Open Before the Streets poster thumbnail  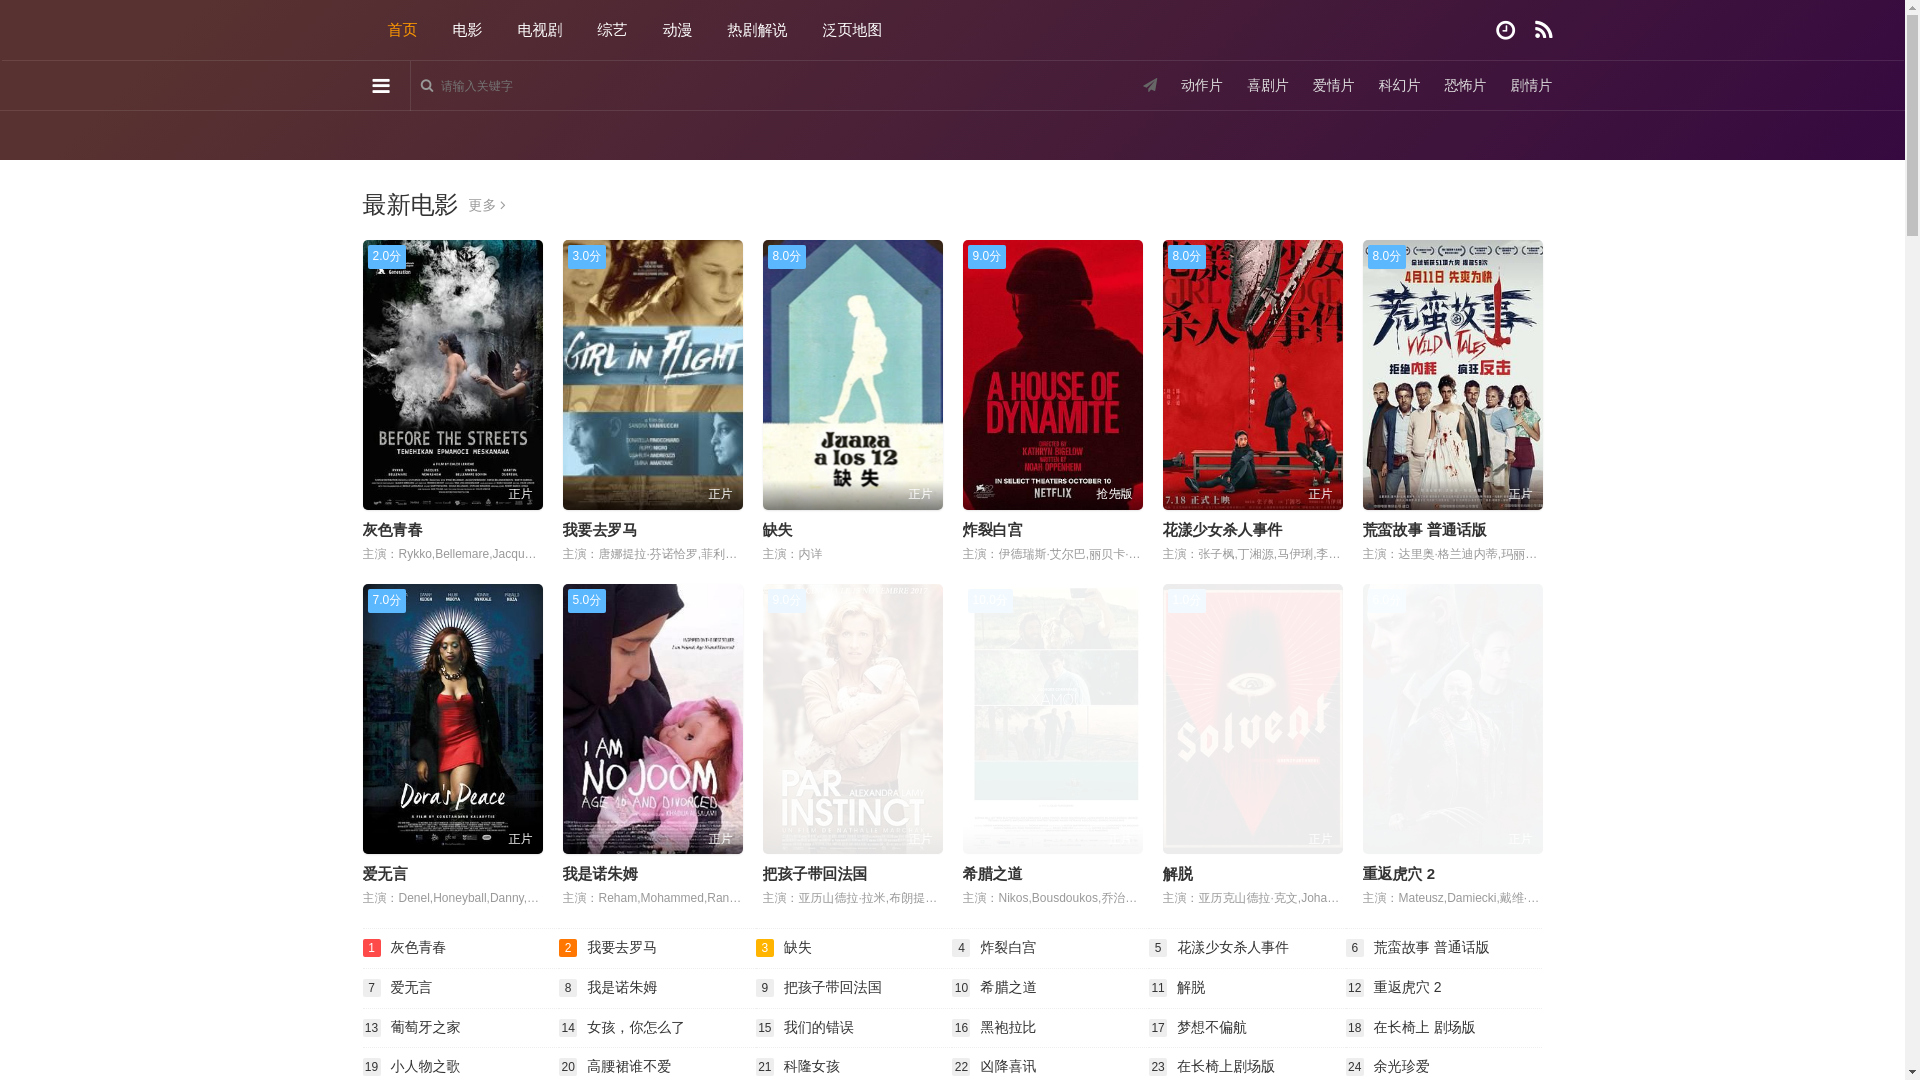(452, 375)
